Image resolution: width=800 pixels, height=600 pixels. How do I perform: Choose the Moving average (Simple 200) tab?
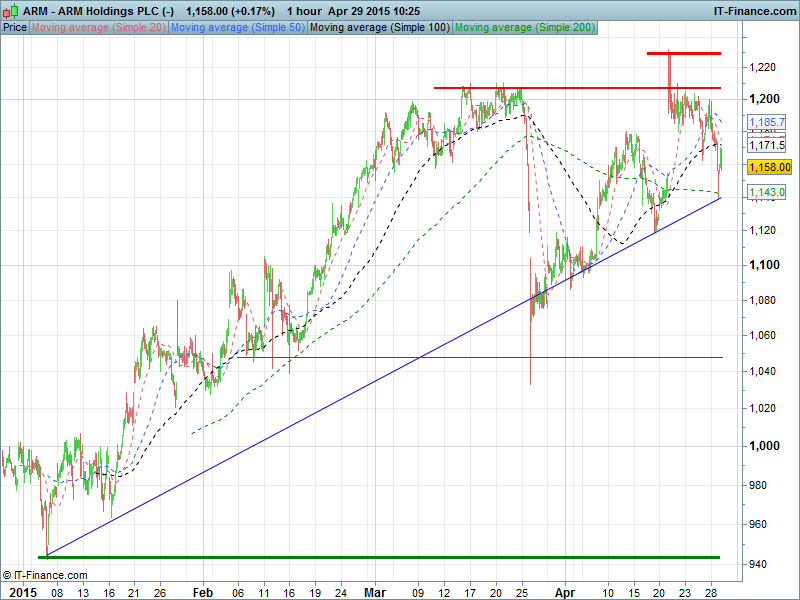pyautogui.click(x=523, y=27)
